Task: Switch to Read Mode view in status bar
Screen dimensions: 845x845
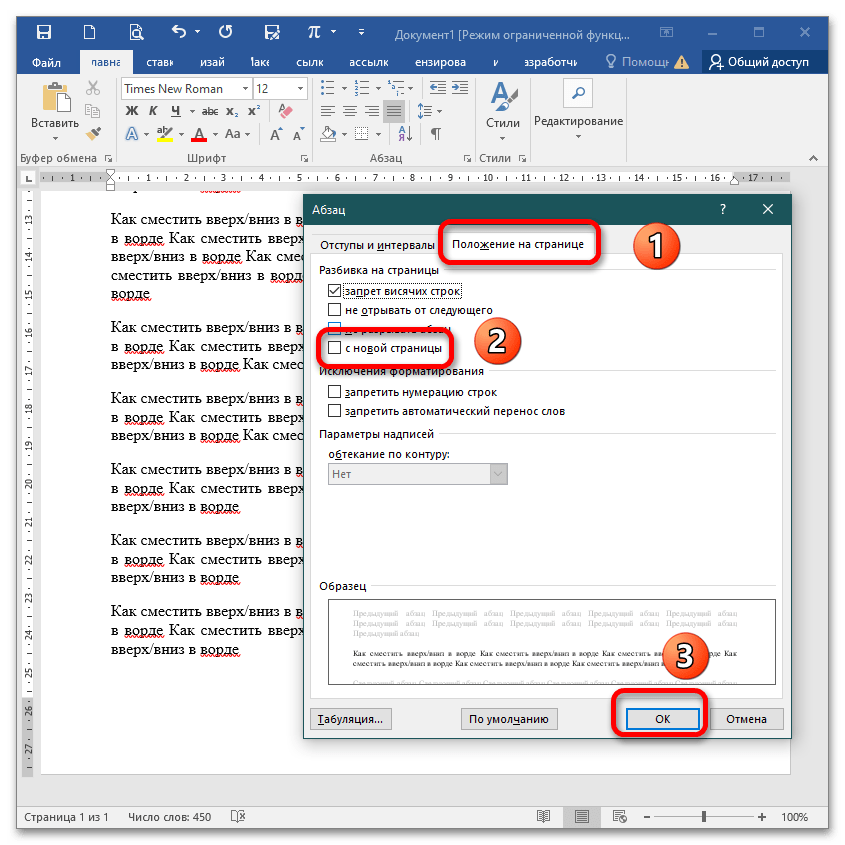Action: [x=542, y=817]
